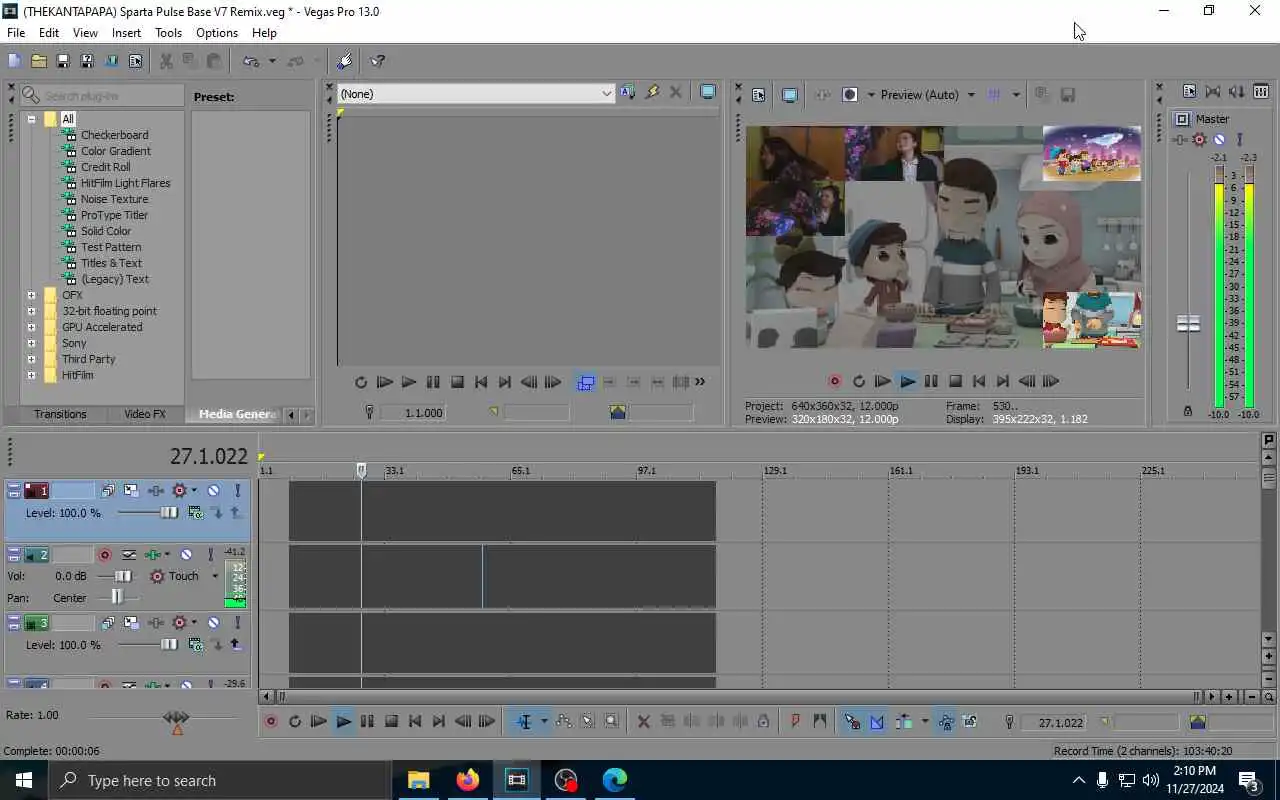Open the File menu

click(x=16, y=33)
